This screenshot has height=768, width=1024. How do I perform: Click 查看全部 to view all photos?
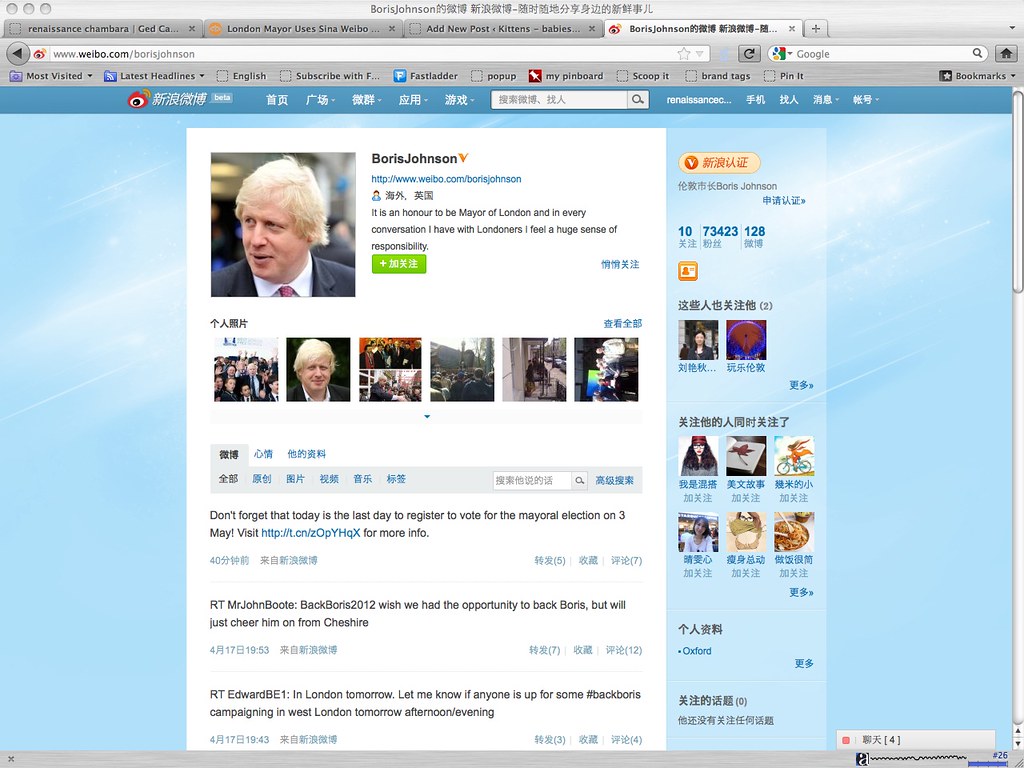click(622, 323)
